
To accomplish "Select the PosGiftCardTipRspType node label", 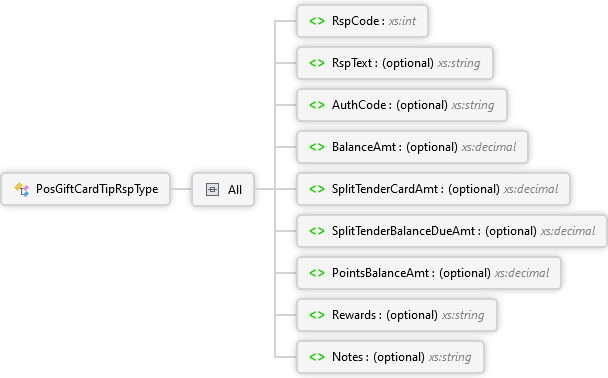I will pos(97,189).
